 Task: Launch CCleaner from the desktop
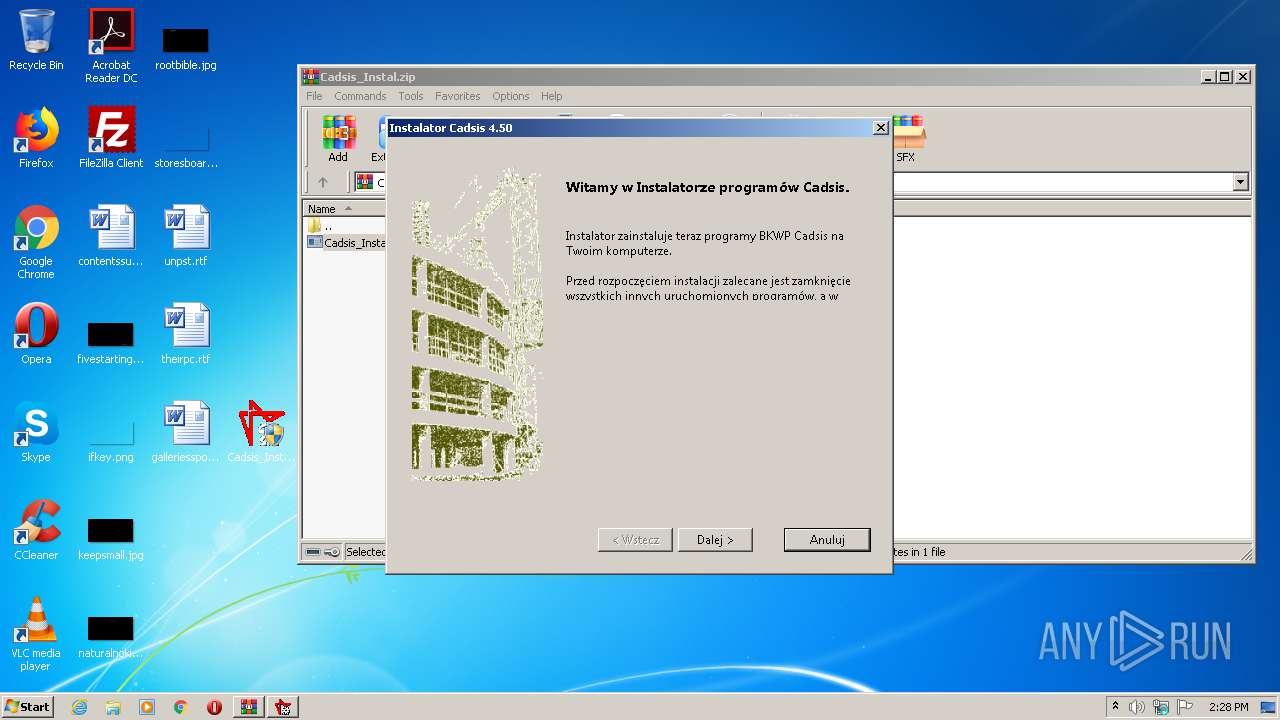pos(36,530)
